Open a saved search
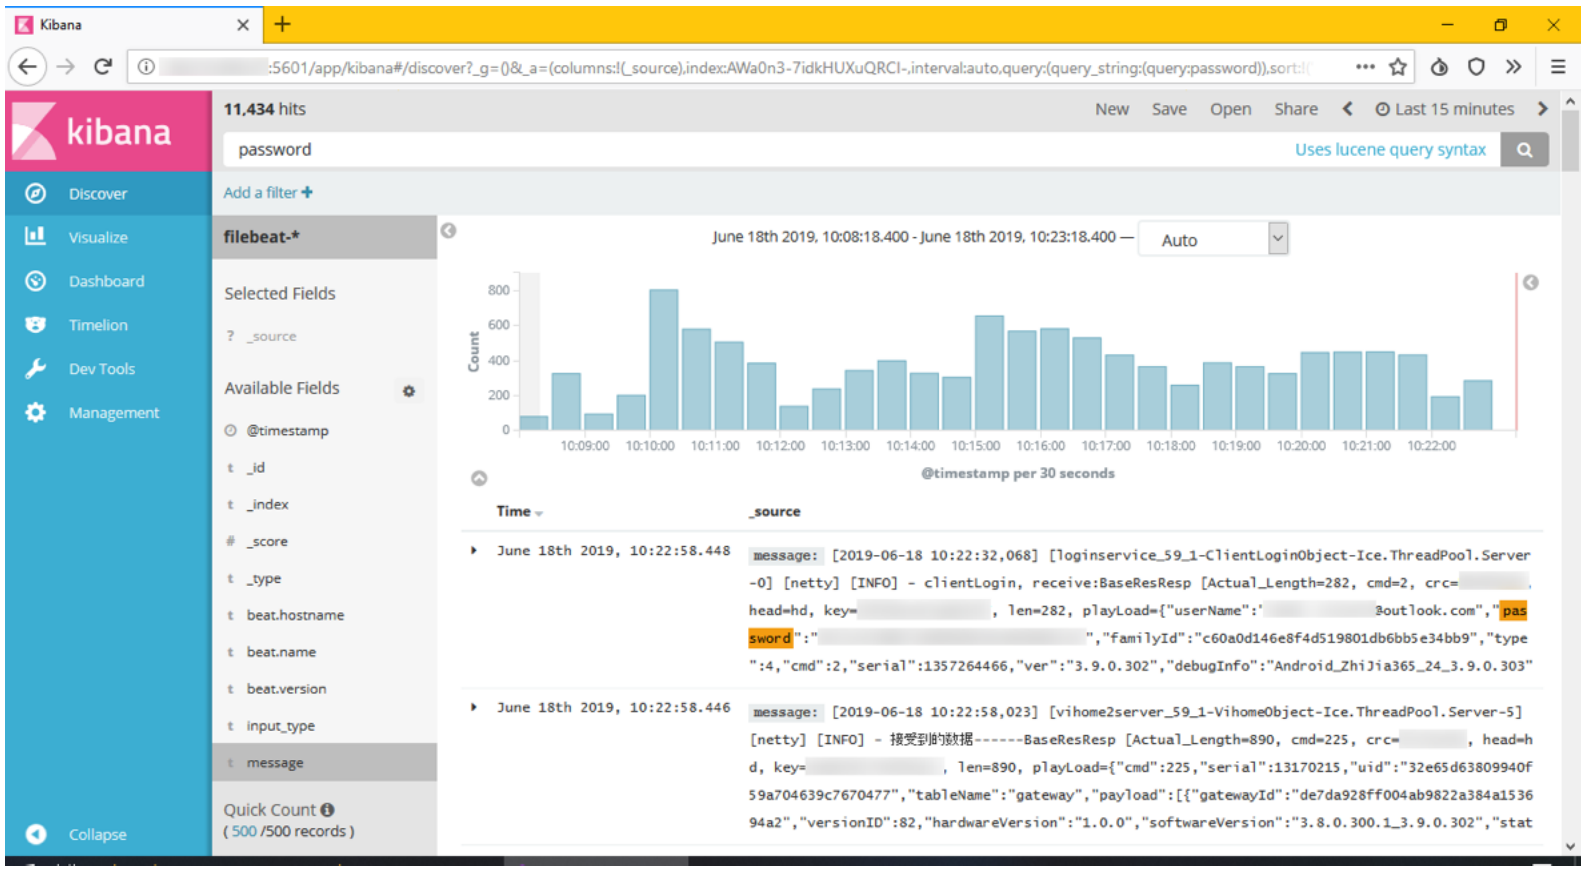The width and height of the screenshot is (1591, 872). coord(1230,109)
